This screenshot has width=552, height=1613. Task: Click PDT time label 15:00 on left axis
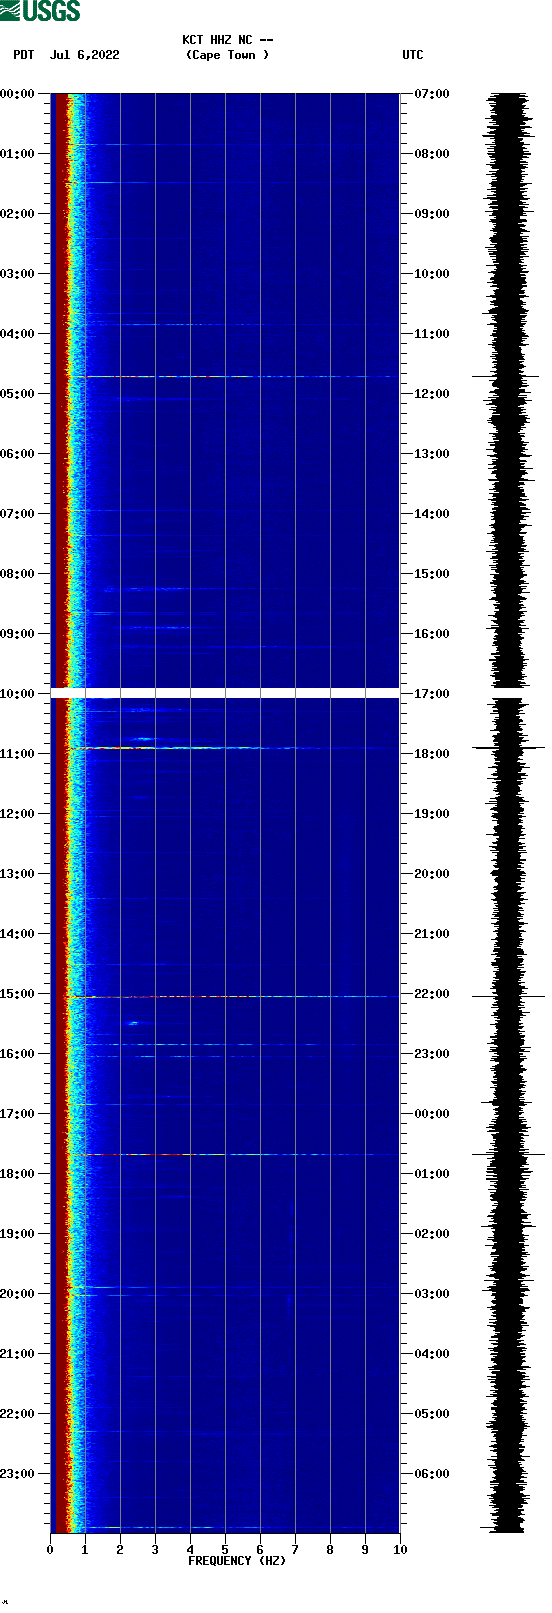pos(18,994)
